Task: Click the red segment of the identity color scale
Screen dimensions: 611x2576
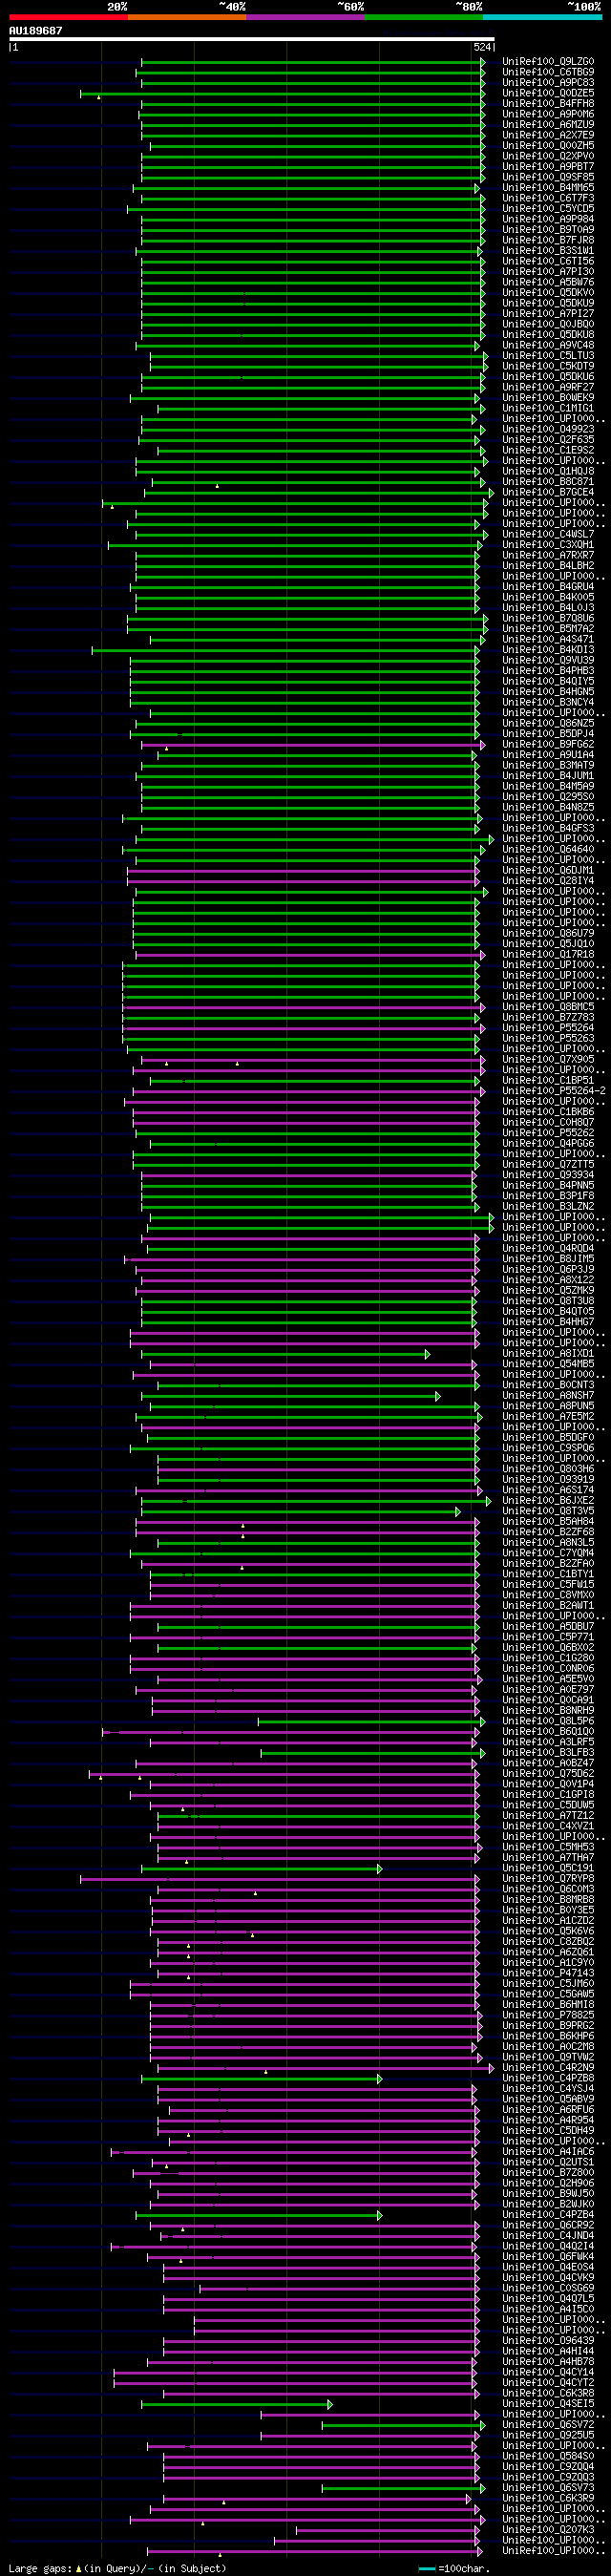Action: 68,17
